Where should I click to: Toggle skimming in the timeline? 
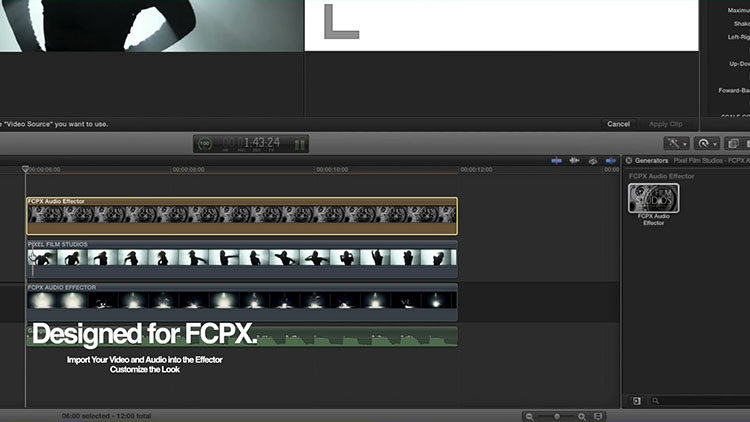556,161
